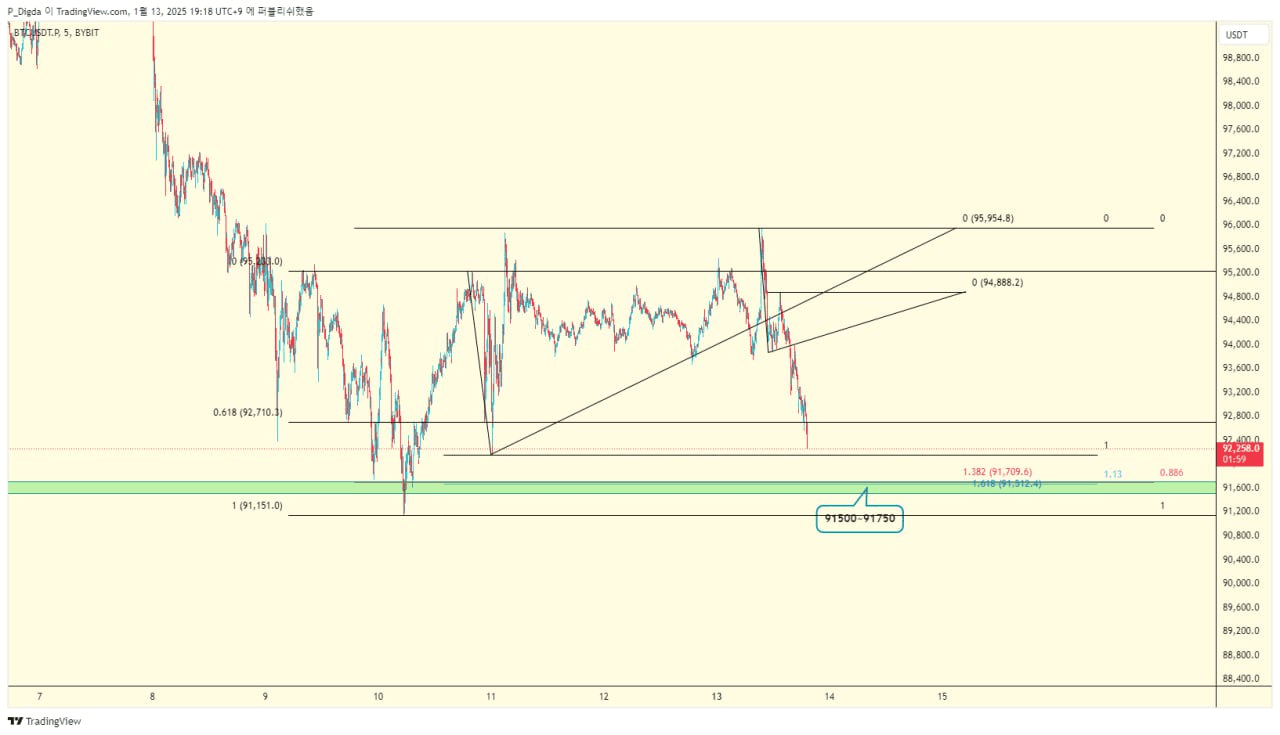This screenshot has height=735, width=1280.
Task: Click the TradingView logo at bottom left
Action: pyautogui.click(x=44, y=721)
